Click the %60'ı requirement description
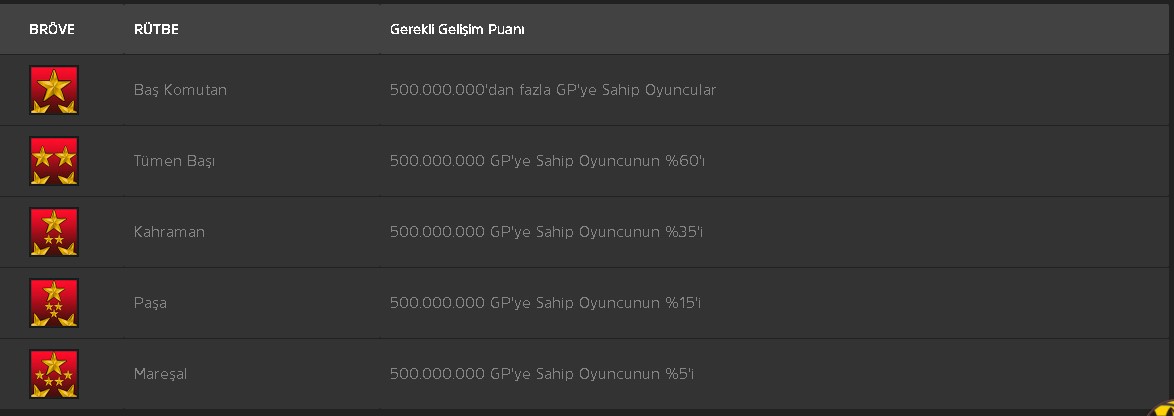 [547, 161]
